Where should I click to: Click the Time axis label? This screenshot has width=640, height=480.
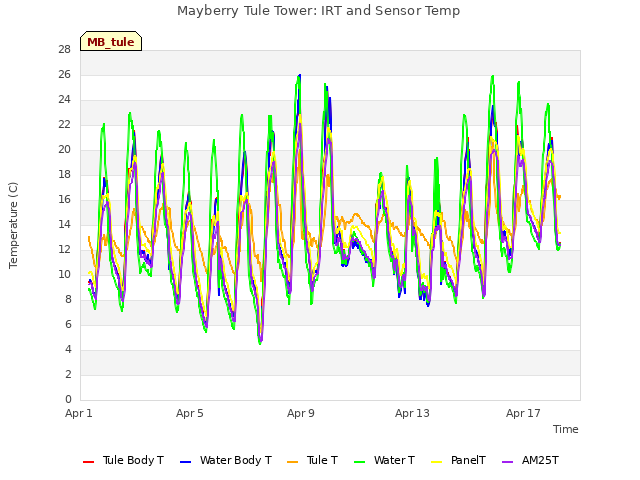566,429
